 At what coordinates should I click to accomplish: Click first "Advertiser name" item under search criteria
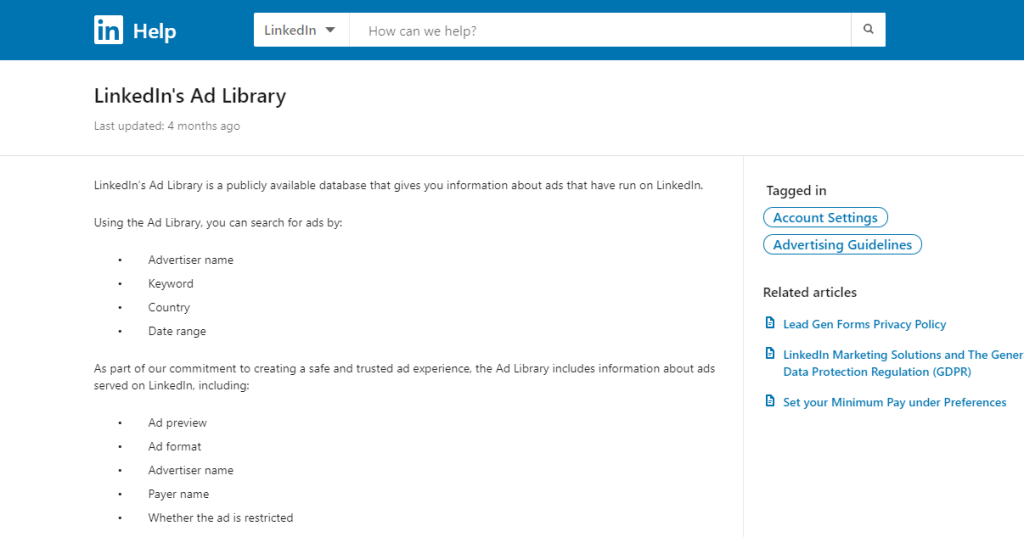point(191,260)
